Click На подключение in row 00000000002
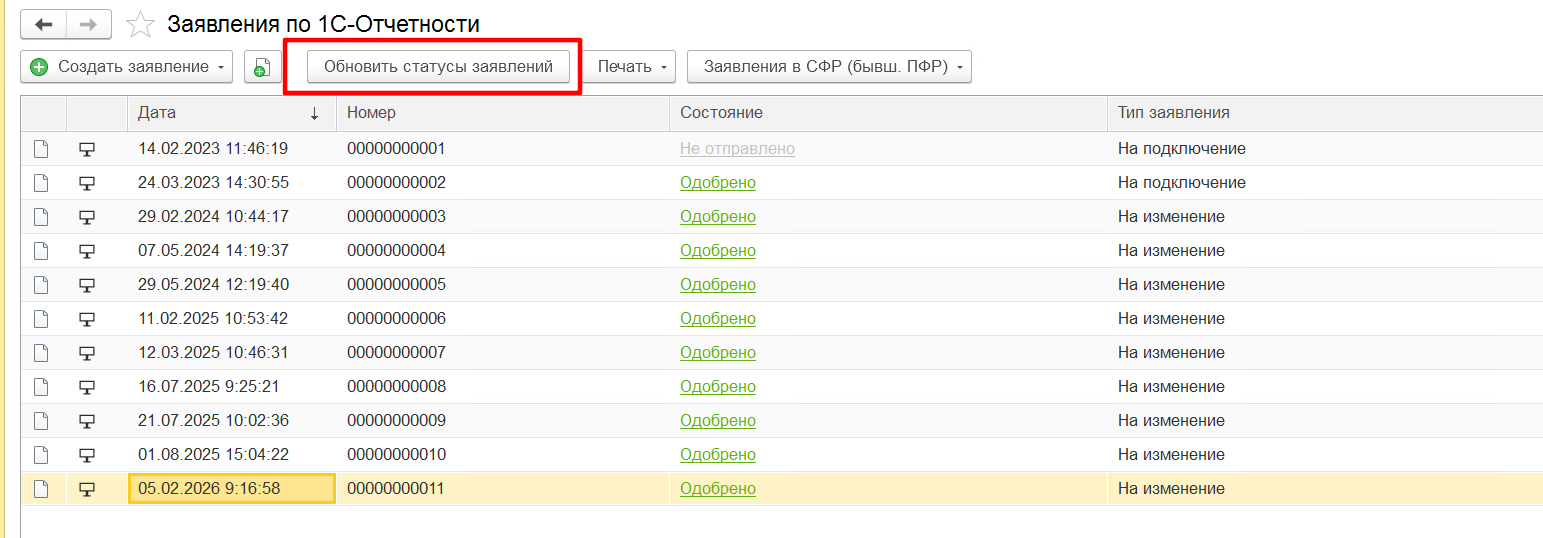The image size is (1543, 538). coord(1182,183)
